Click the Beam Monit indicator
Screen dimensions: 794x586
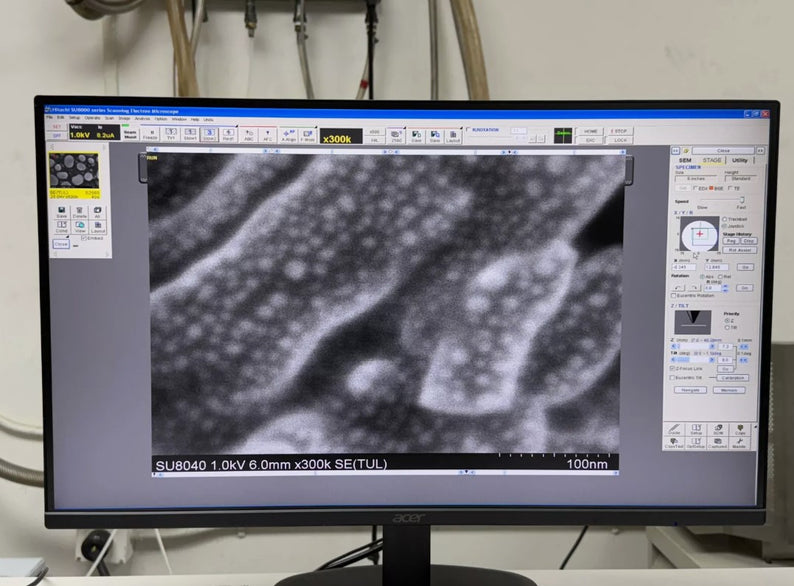[130, 134]
